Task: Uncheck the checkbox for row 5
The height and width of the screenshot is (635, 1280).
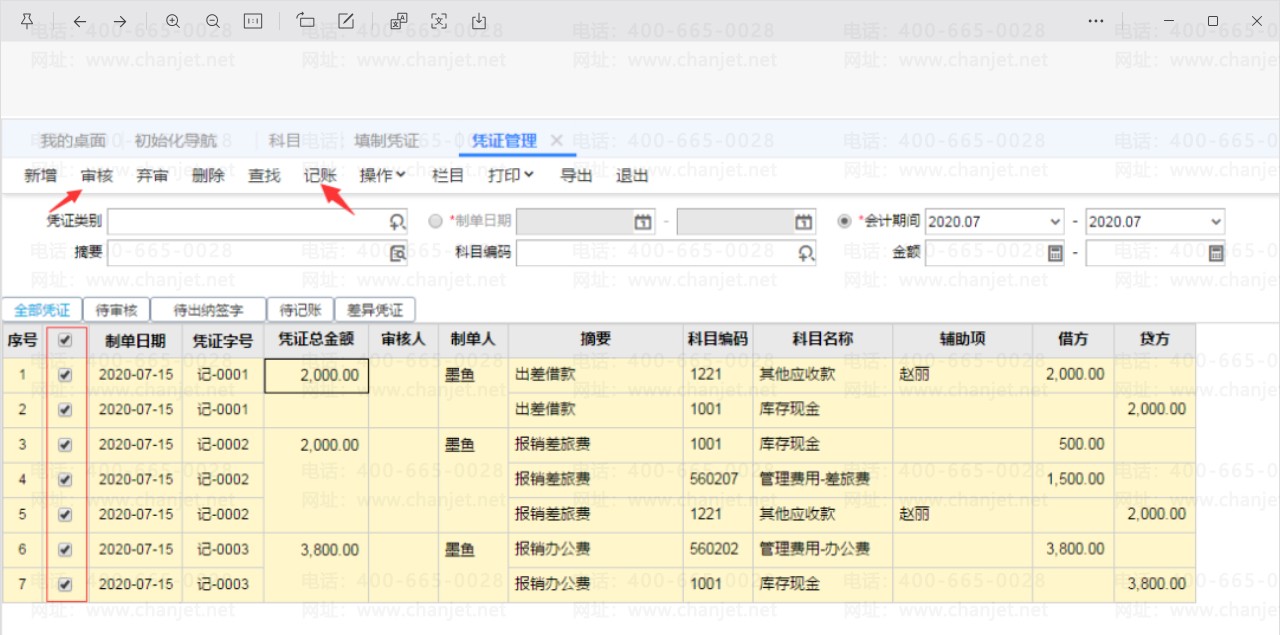Action: [x=65, y=515]
